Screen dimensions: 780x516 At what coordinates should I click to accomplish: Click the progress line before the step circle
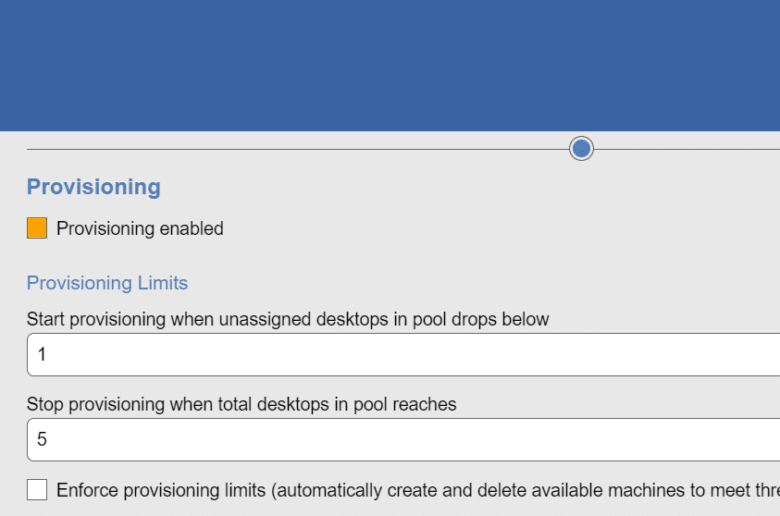tap(297, 149)
